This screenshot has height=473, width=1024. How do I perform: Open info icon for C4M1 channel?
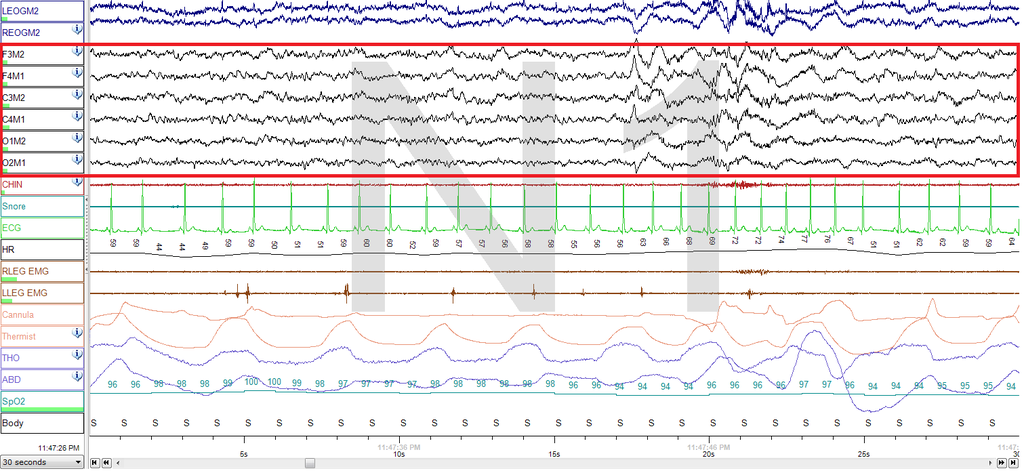click(77, 115)
